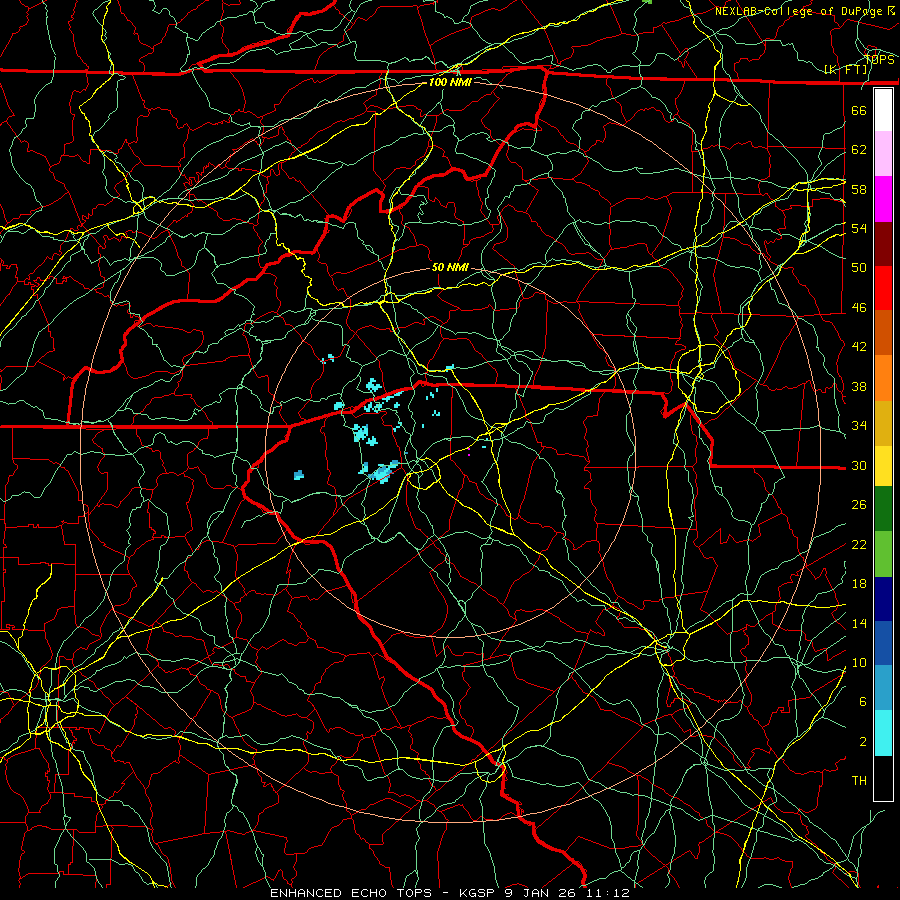Click the 2 value on the scale

click(x=863, y=742)
